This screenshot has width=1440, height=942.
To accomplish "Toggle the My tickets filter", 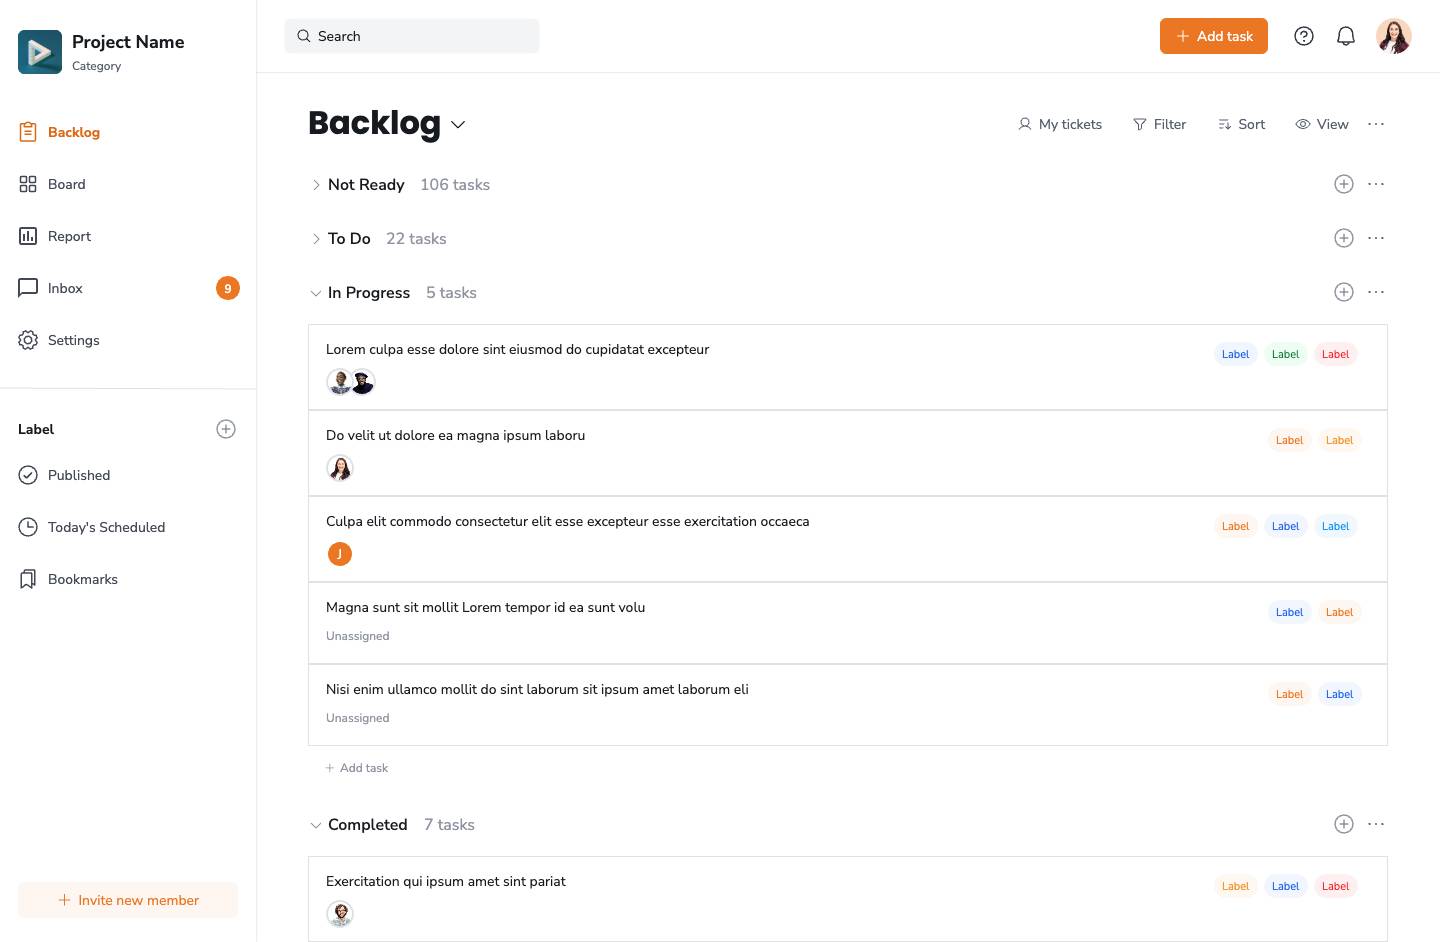I will [1060, 124].
